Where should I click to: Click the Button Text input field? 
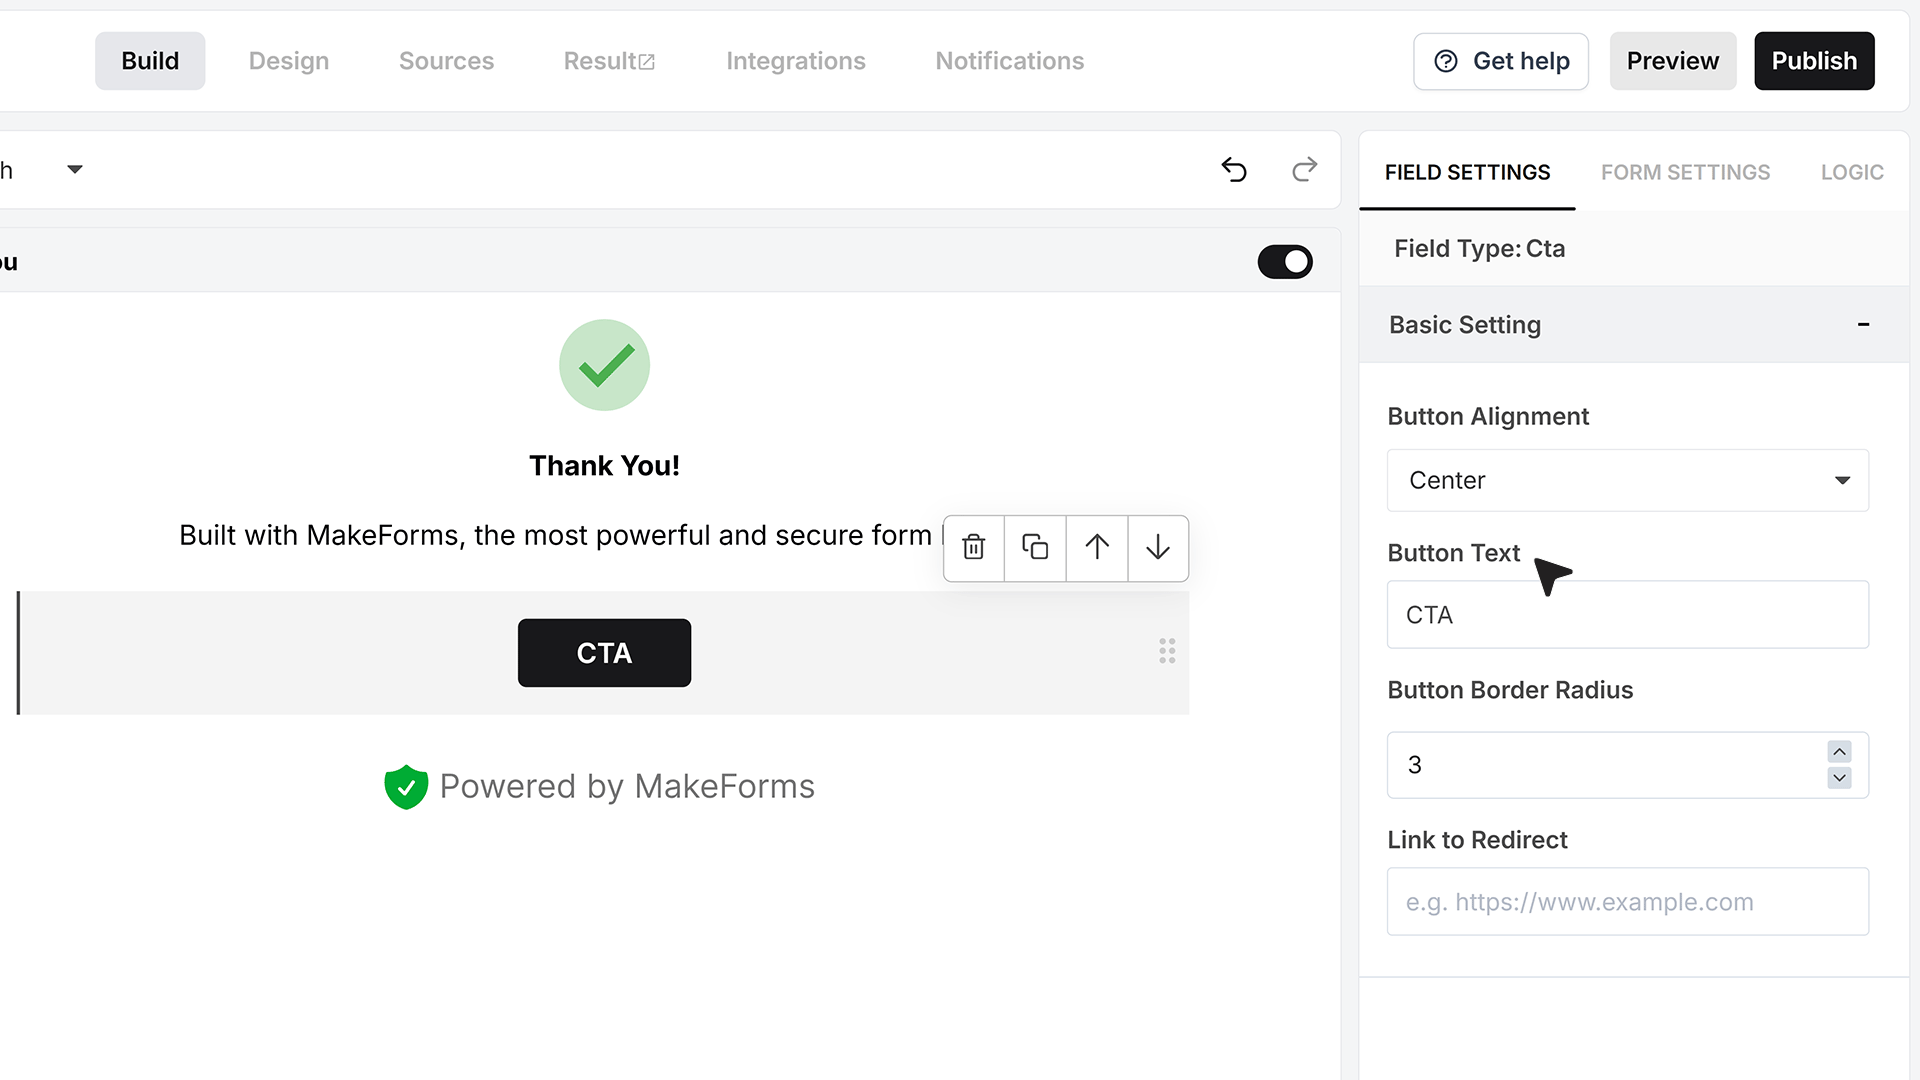(x=1628, y=615)
